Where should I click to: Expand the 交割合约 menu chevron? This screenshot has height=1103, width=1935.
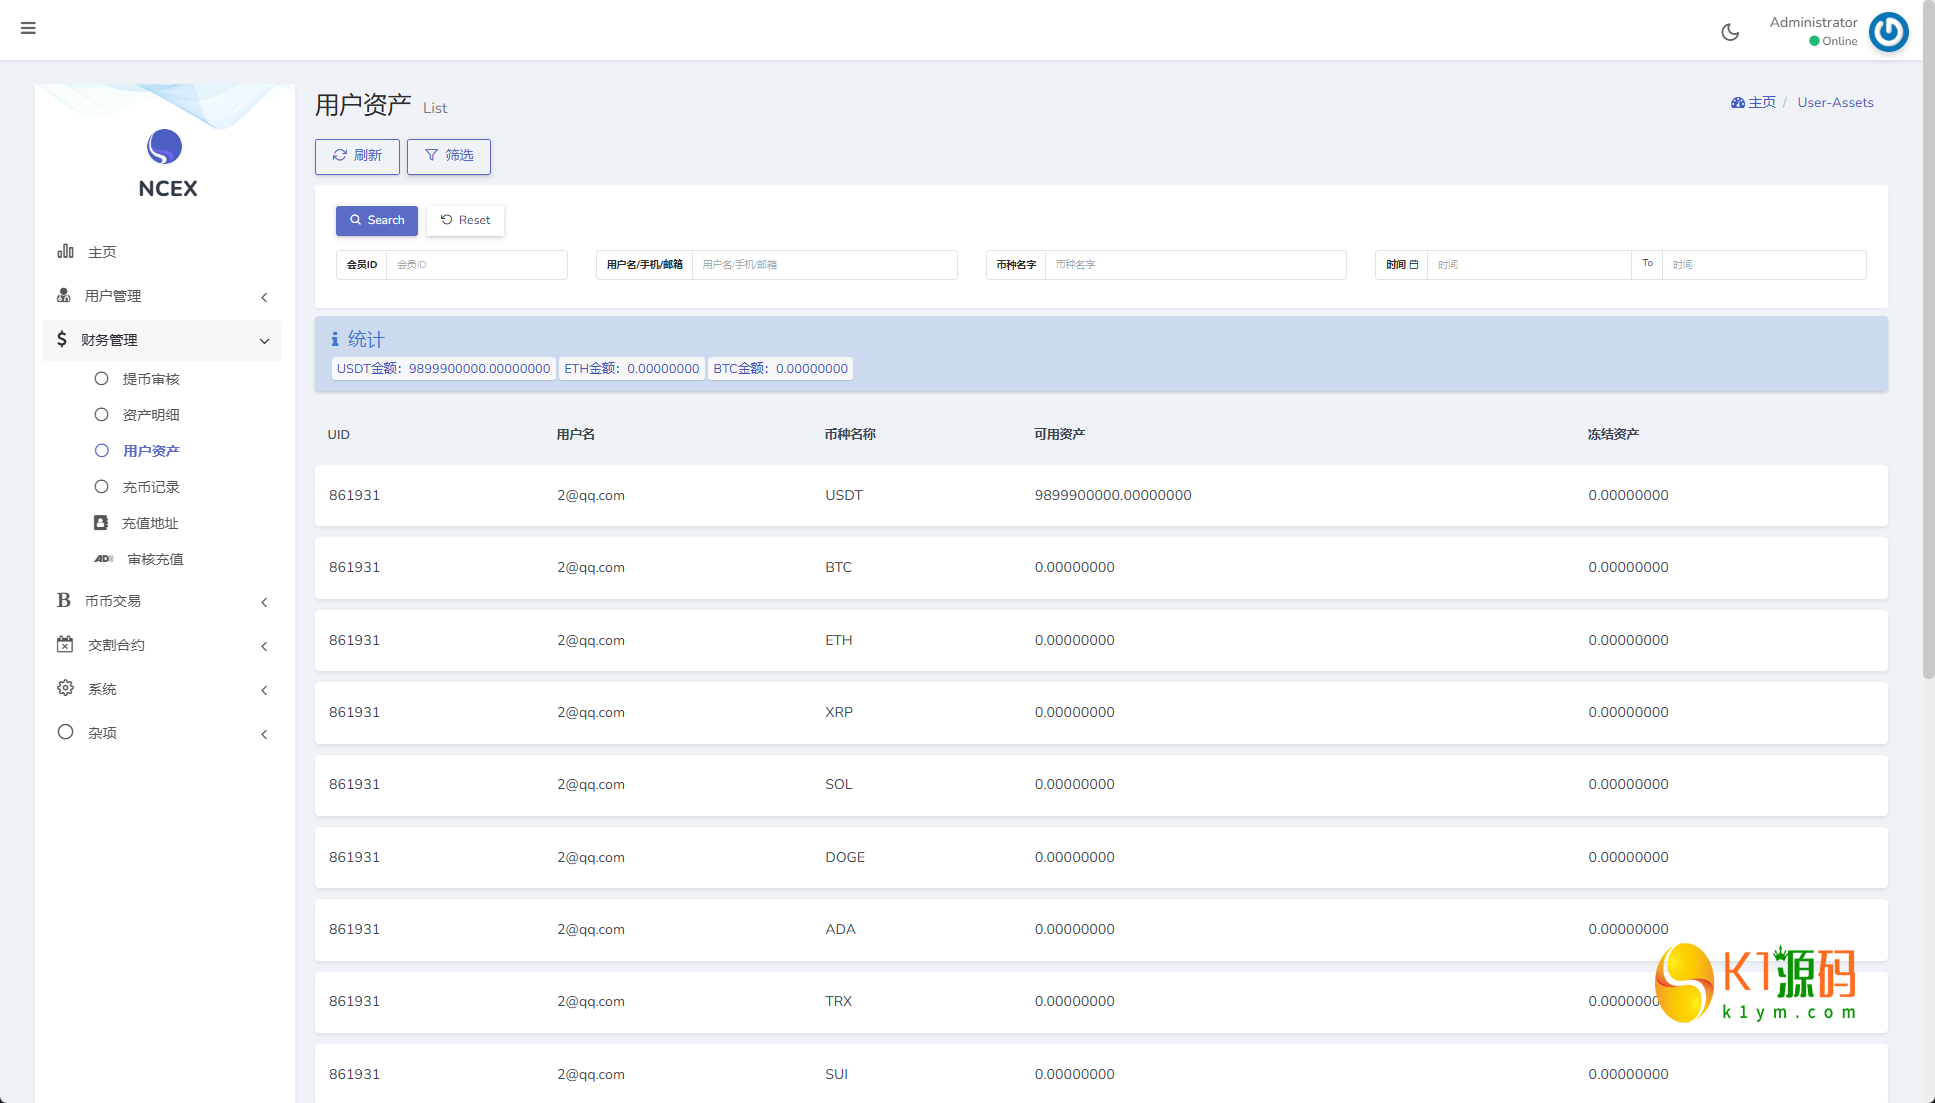coord(264,646)
